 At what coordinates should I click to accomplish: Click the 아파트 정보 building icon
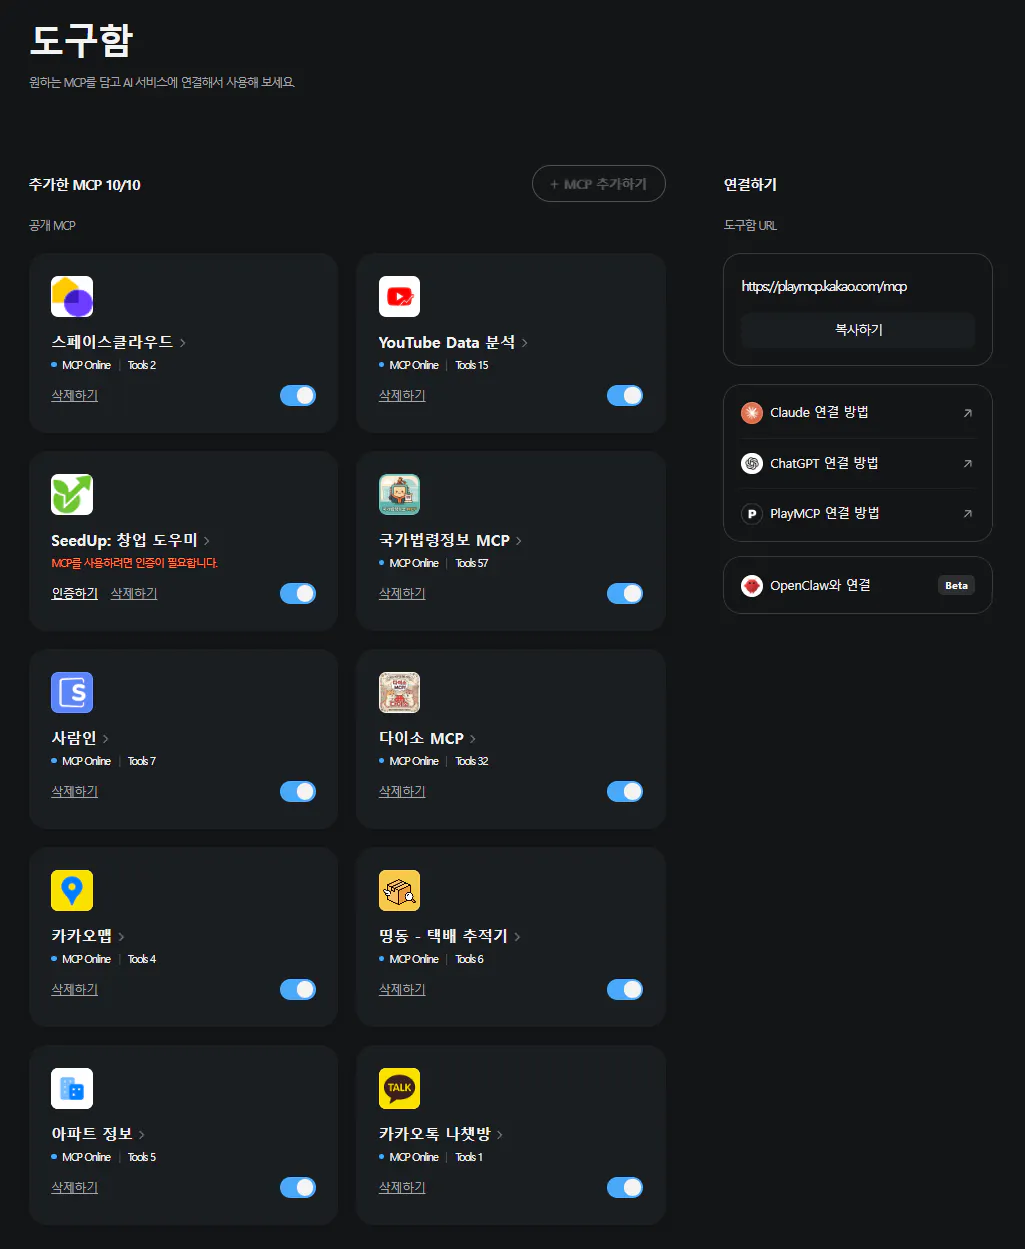[72, 1089]
